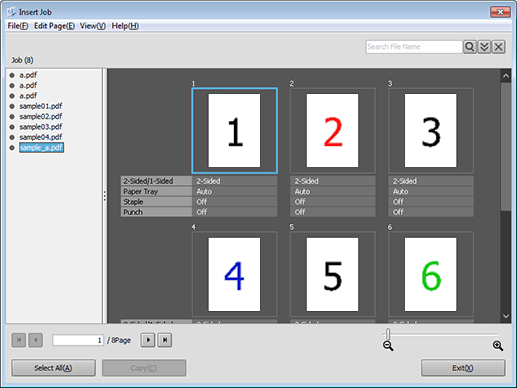Click the zoom in magnifier icon

[498, 346]
